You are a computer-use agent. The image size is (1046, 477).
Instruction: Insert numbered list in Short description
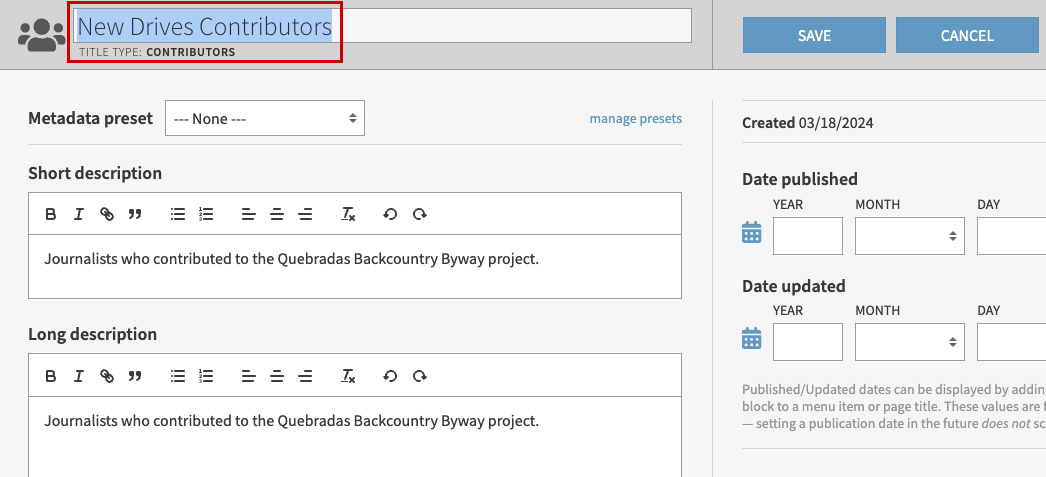pyautogui.click(x=206, y=214)
